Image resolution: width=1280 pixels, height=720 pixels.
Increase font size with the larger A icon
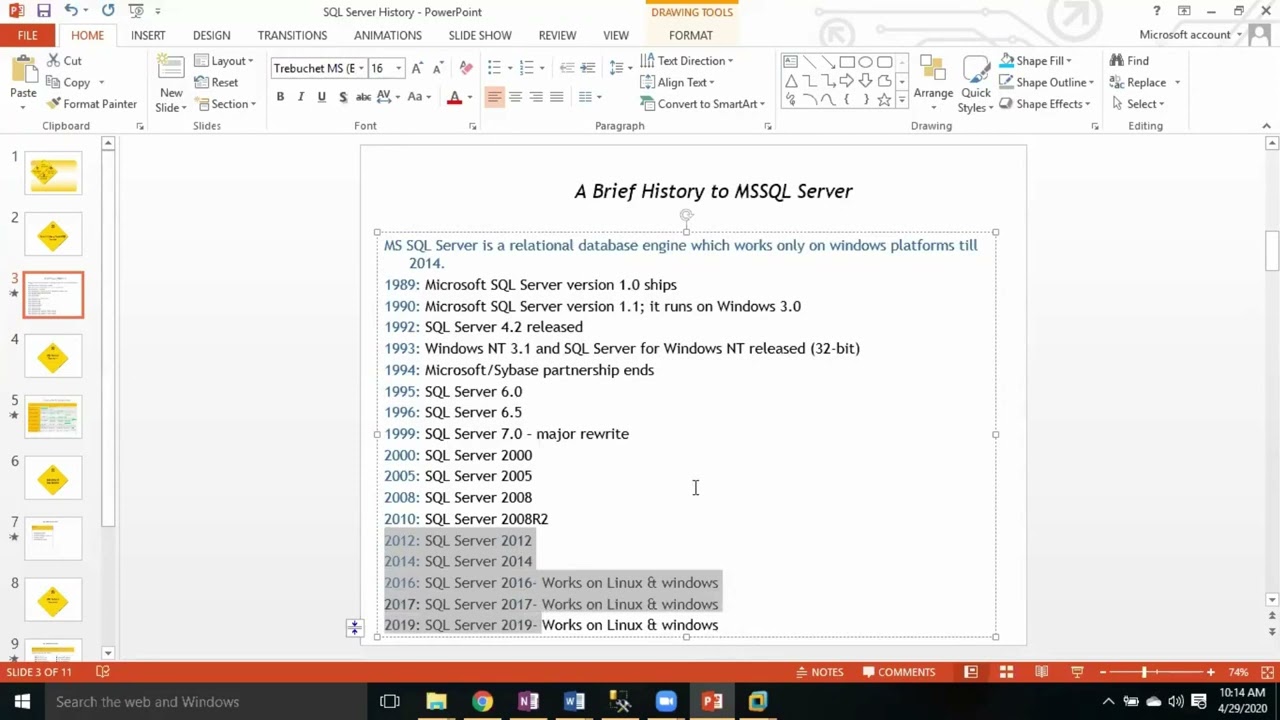coord(417,68)
